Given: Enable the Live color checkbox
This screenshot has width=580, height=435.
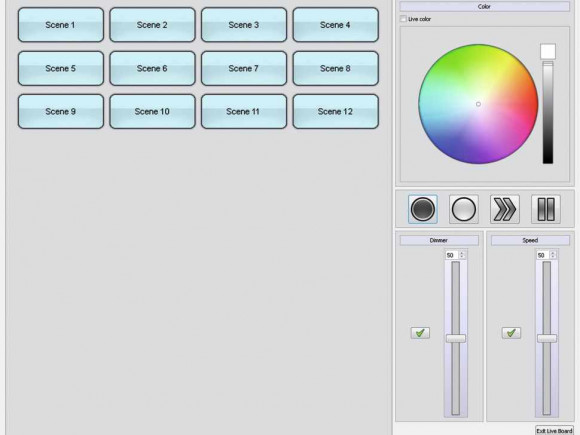Looking at the screenshot, I should tap(403, 19).
